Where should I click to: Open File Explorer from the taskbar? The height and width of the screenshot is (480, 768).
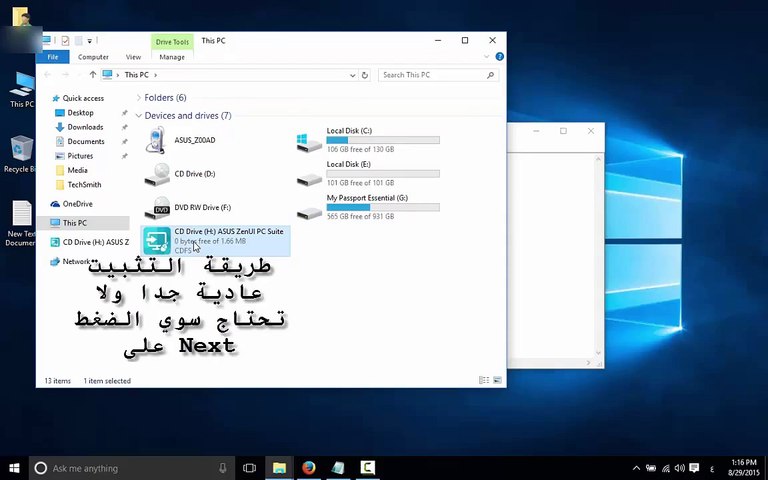point(279,468)
